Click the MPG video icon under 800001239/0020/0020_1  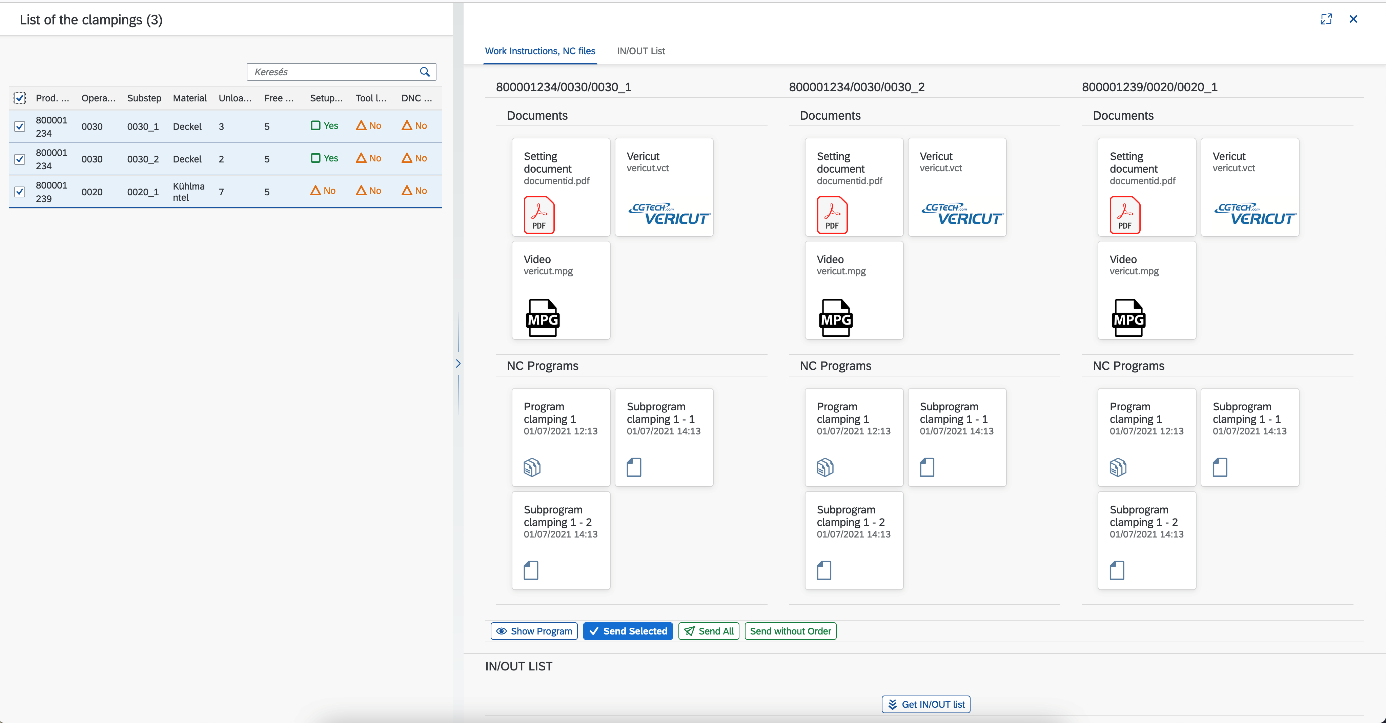[1128, 317]
